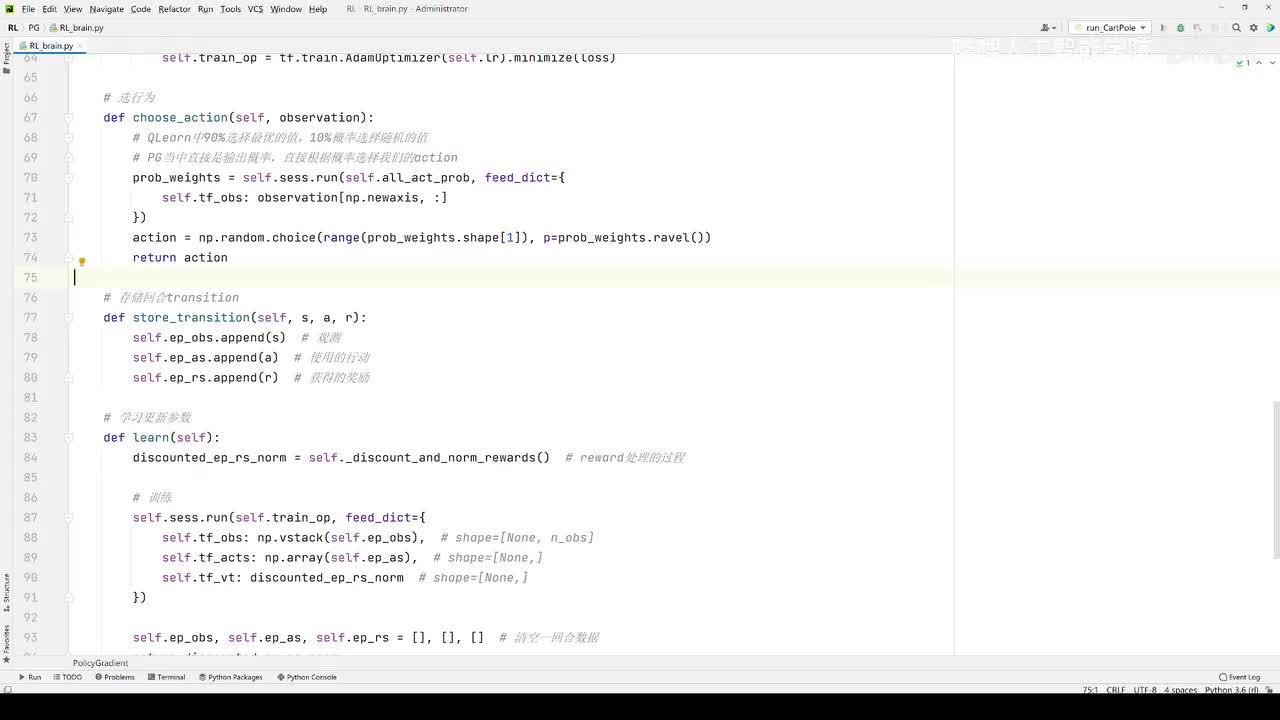Open the Help menu

[318, 9]
